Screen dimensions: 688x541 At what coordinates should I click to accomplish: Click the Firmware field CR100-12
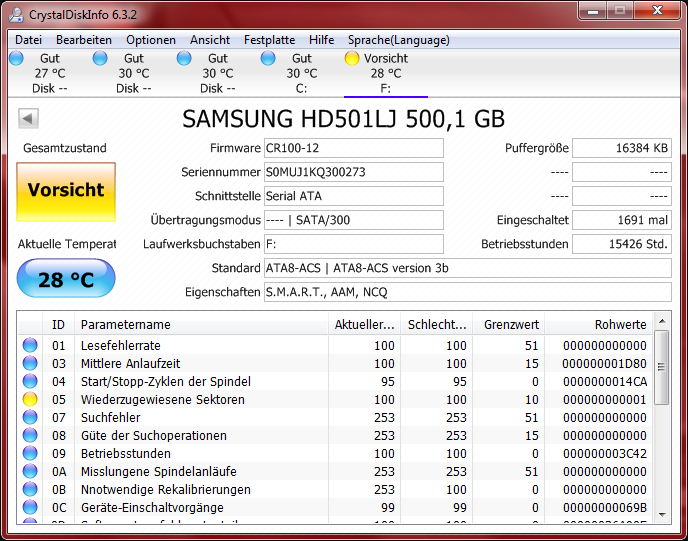click(x=354, y=148)
